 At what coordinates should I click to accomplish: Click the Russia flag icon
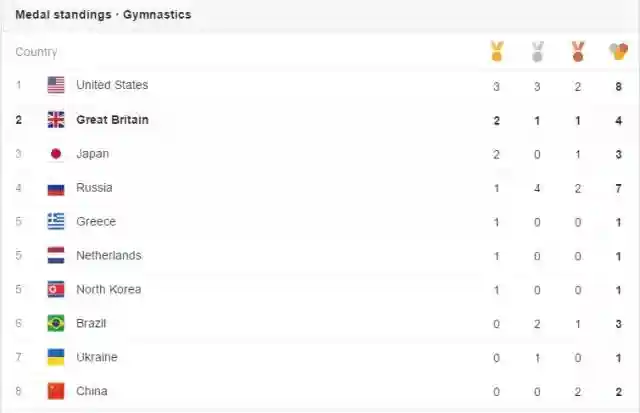click(56, 188)
